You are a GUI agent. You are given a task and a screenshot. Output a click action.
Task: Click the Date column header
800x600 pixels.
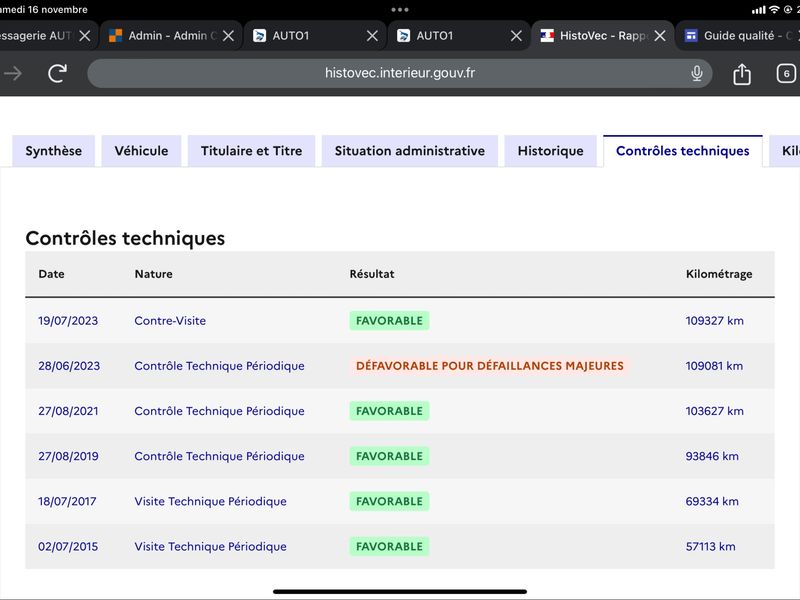(x=52, y=274)
